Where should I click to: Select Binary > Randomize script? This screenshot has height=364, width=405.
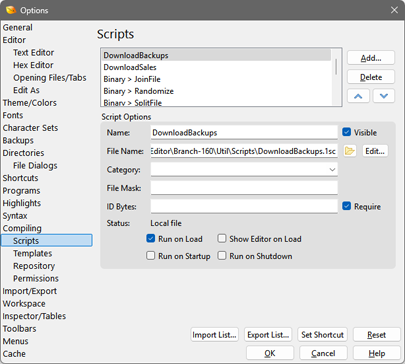coord(216,91)
